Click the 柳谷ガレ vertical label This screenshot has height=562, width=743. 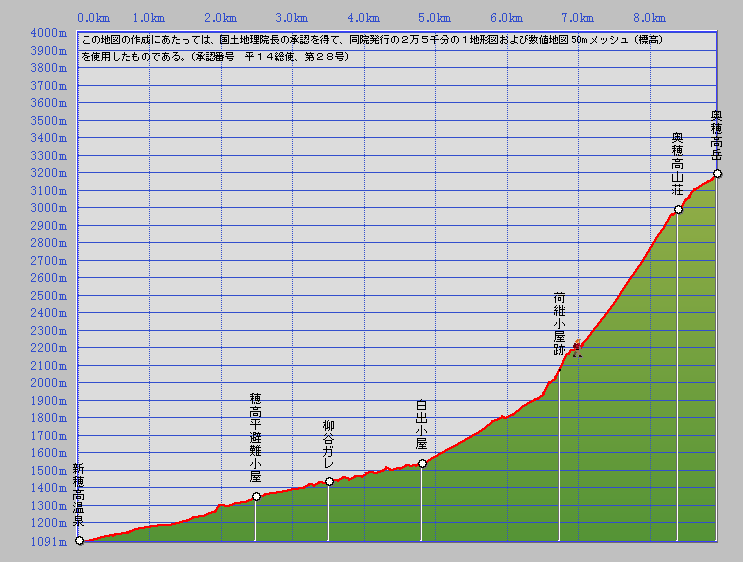[x=328, y=444]
